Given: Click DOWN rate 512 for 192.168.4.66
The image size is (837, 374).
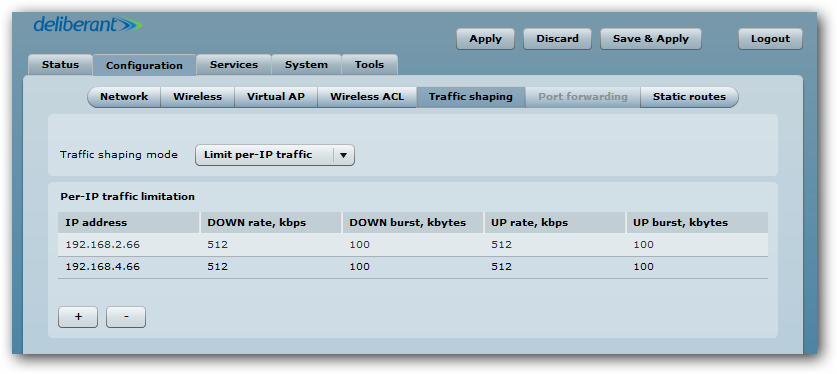Looking at the screenshot, I should pyautogui.click(x=271, y=267).
